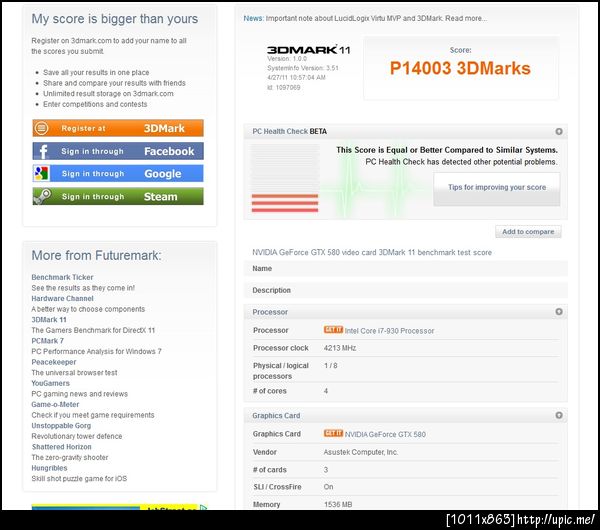Sign in through Facebook button
The width and height of the screenshot is (600, 530).
(118, 151)
